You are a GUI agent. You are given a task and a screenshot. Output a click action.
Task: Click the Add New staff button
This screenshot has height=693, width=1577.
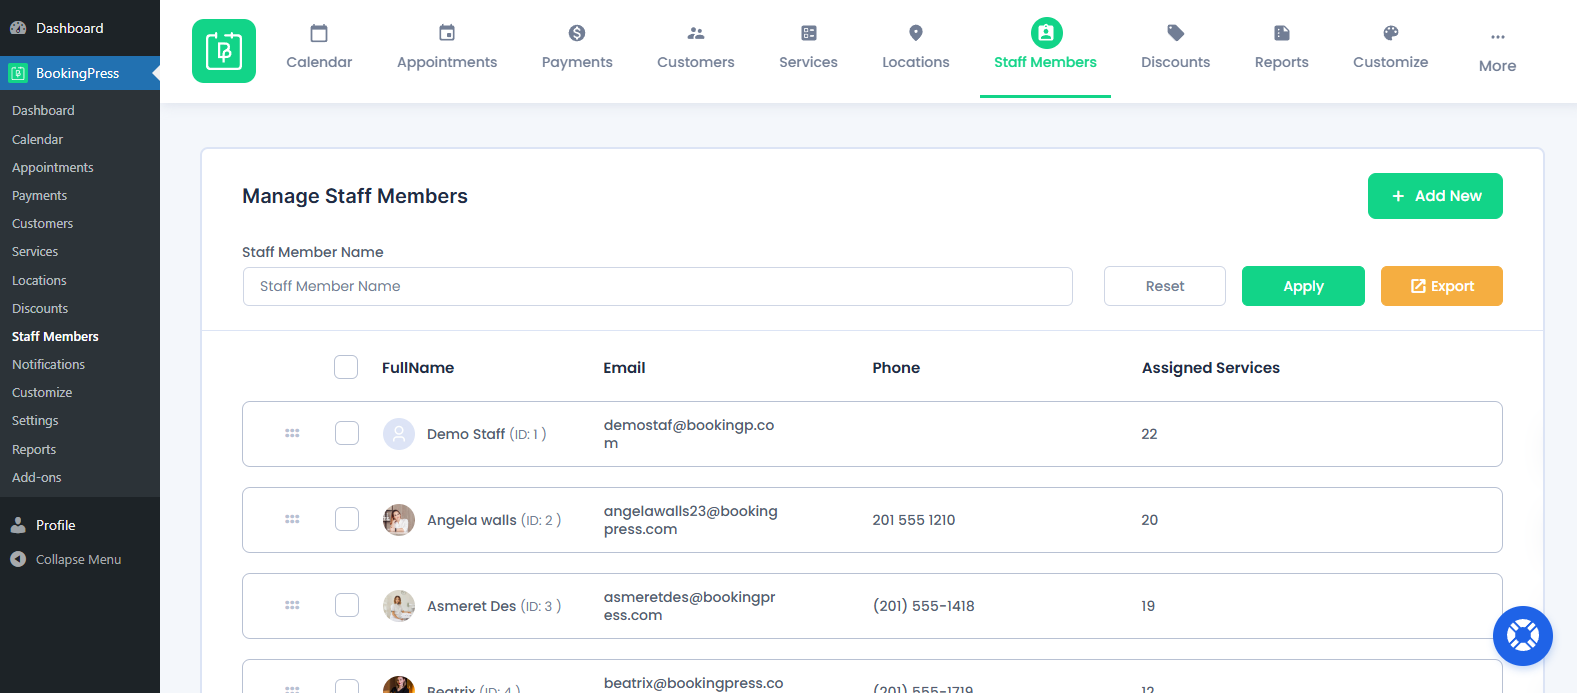coord(1435,196)
